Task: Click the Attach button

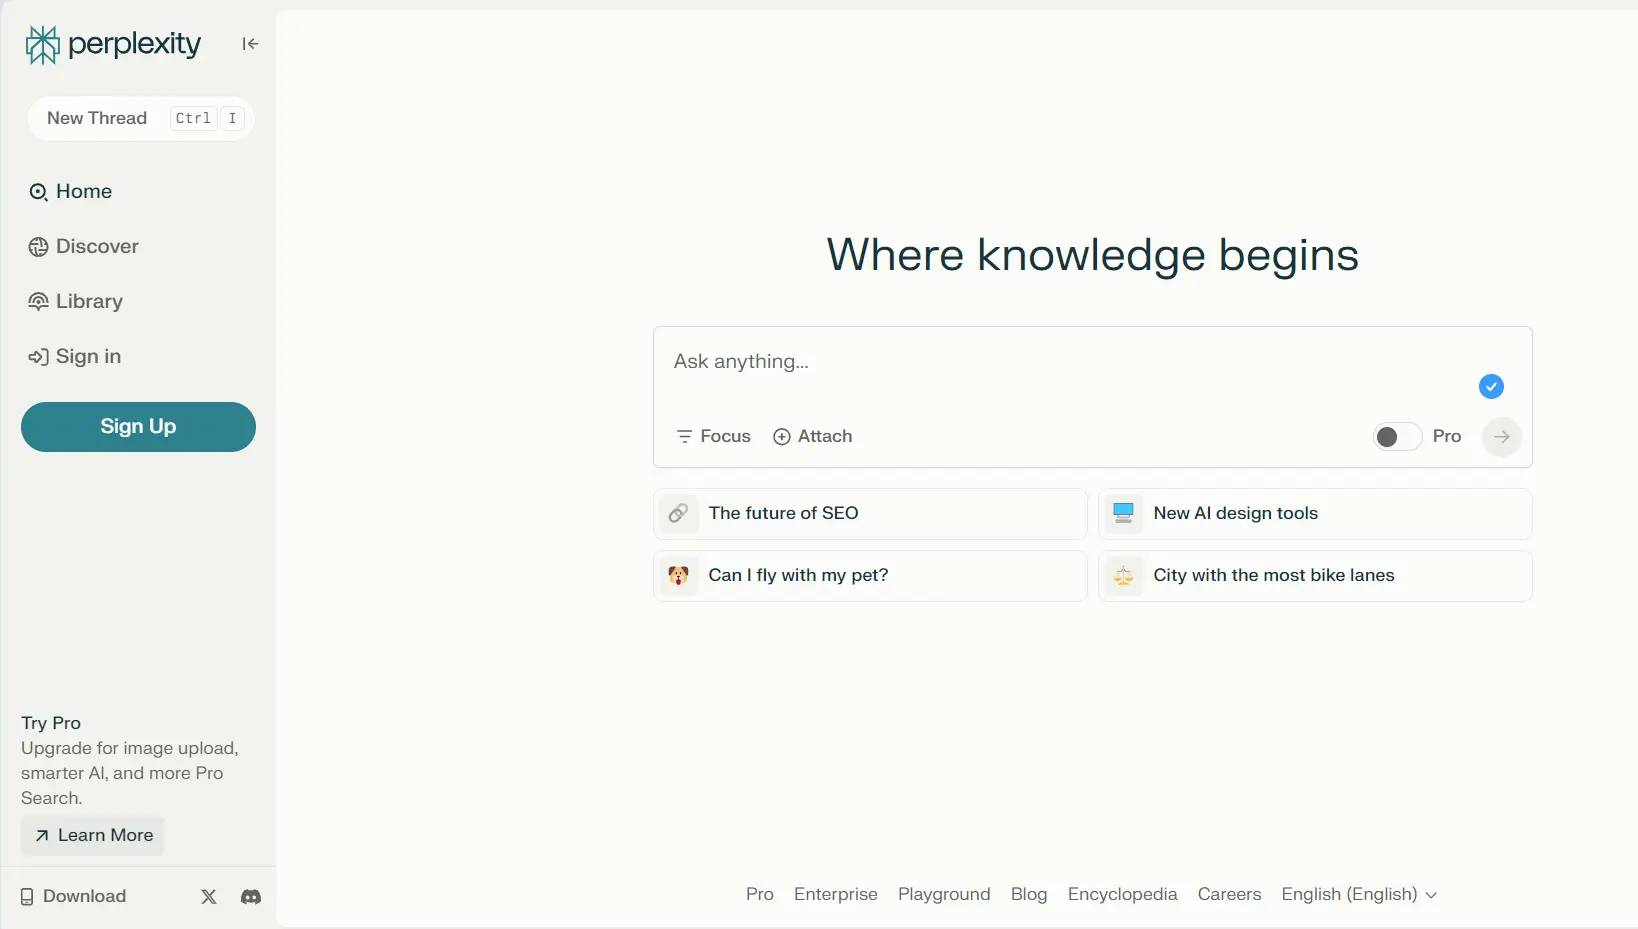Action: 812,437
